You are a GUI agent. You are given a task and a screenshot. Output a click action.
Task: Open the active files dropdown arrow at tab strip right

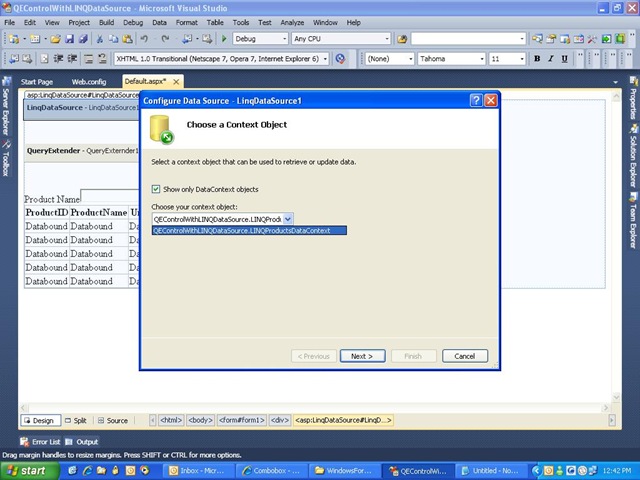click(x=616, y=82)
